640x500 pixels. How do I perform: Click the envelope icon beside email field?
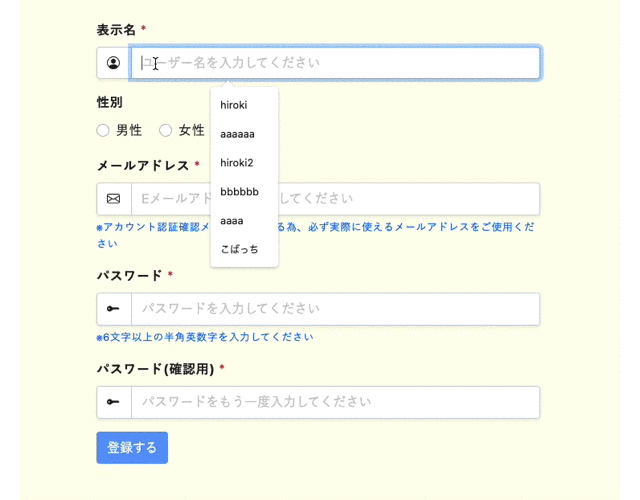coord(113,199)
